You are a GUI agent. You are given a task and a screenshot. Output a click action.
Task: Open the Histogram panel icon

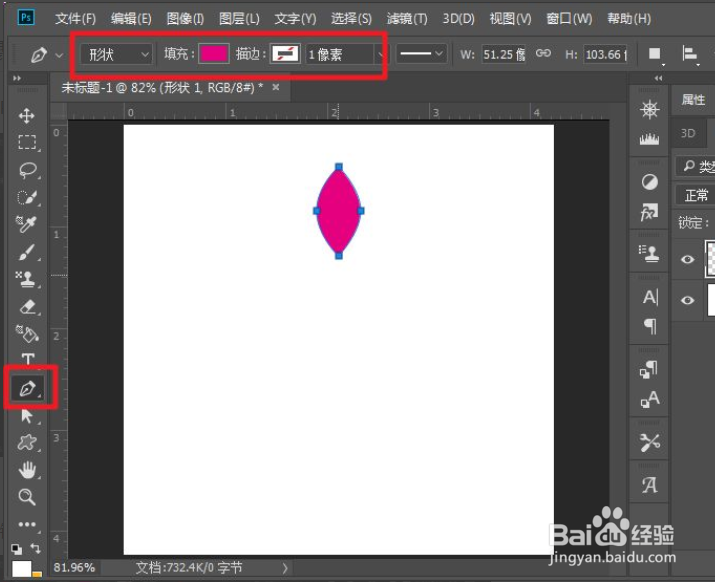[x=649, y=138]
